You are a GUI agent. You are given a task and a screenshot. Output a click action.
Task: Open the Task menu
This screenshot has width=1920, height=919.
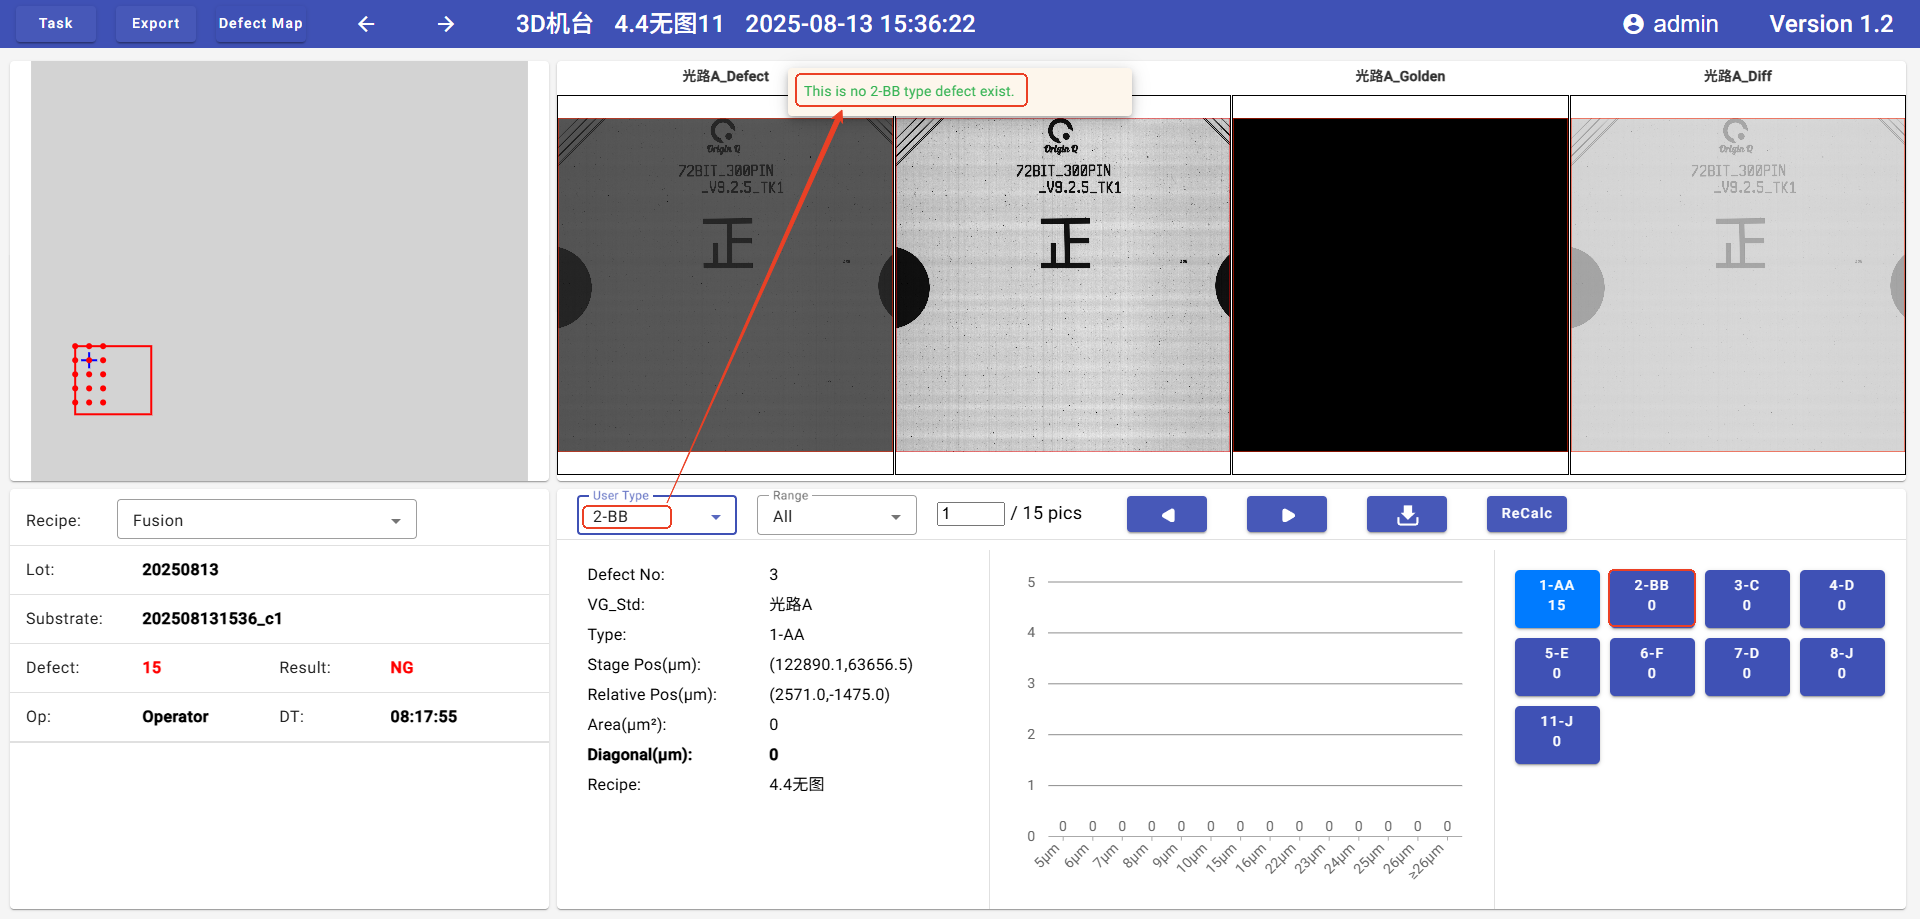coord(56,24)
